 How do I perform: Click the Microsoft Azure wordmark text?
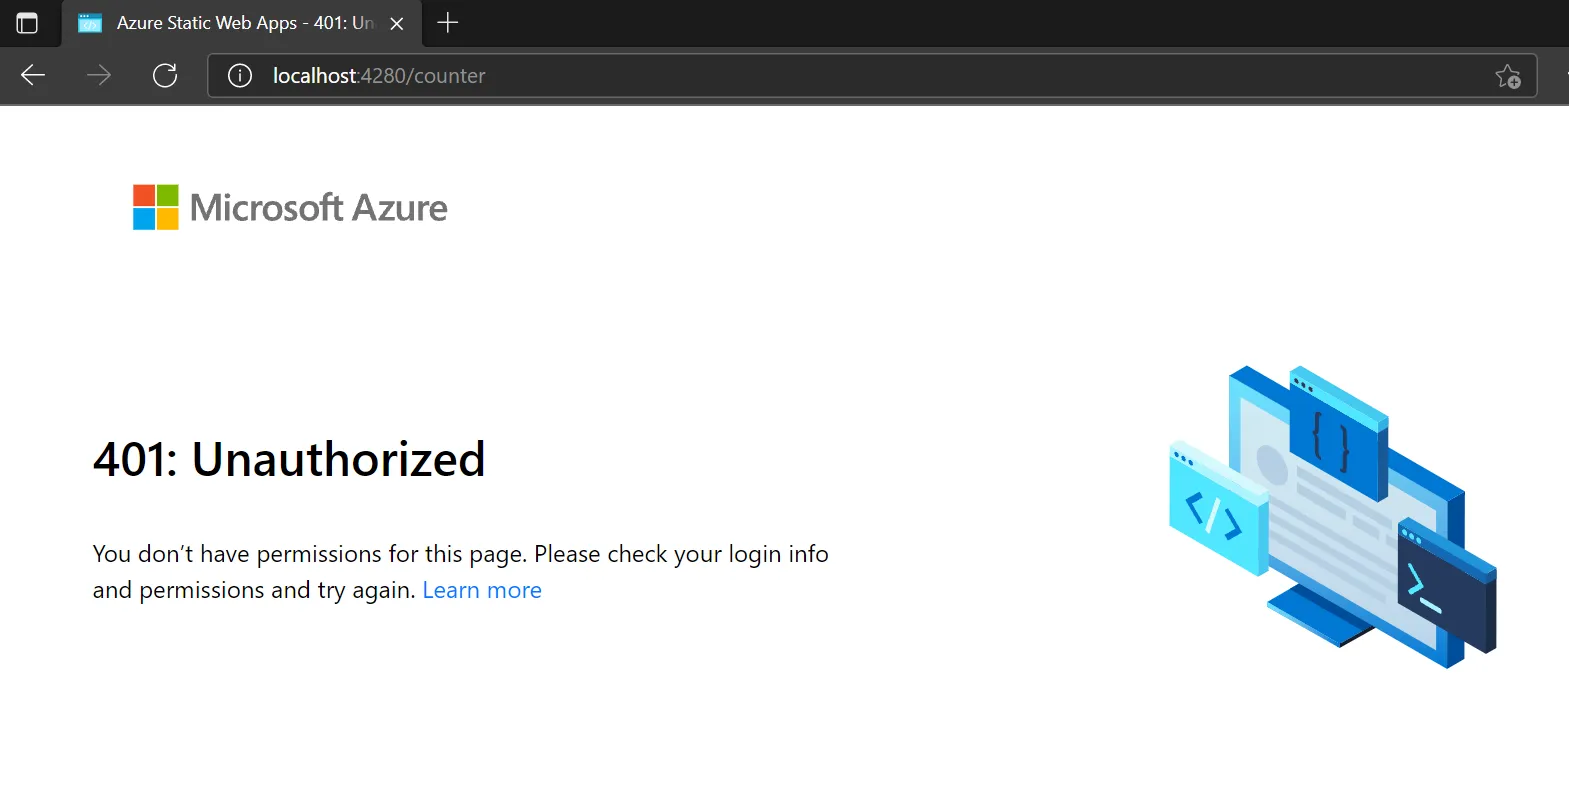pos(318,208)
